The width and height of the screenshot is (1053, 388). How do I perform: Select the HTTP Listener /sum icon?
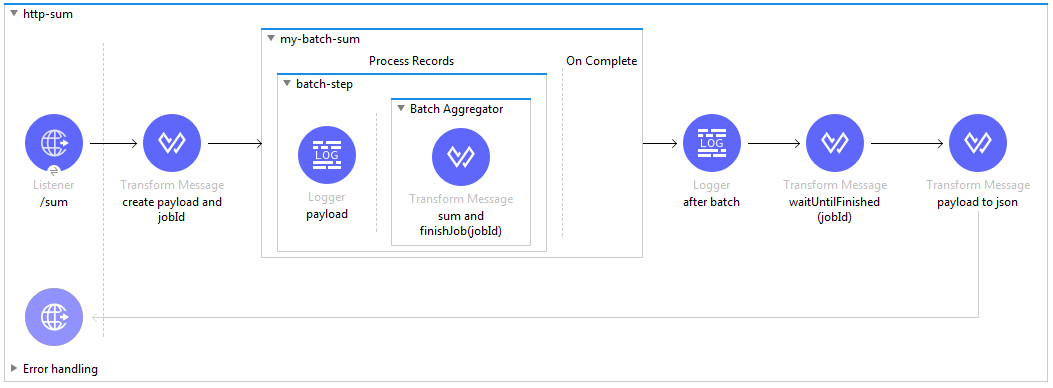pyautogui.click(x=54, y=143)
